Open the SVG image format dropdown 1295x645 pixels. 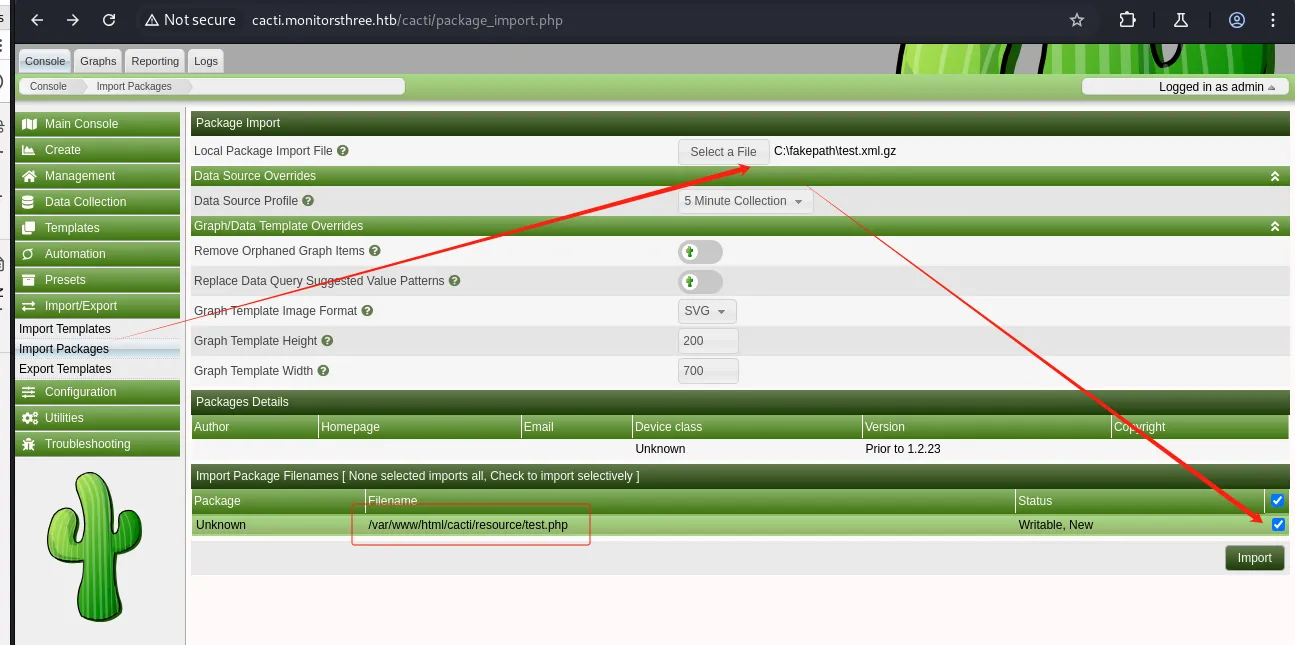pos(707,311)
